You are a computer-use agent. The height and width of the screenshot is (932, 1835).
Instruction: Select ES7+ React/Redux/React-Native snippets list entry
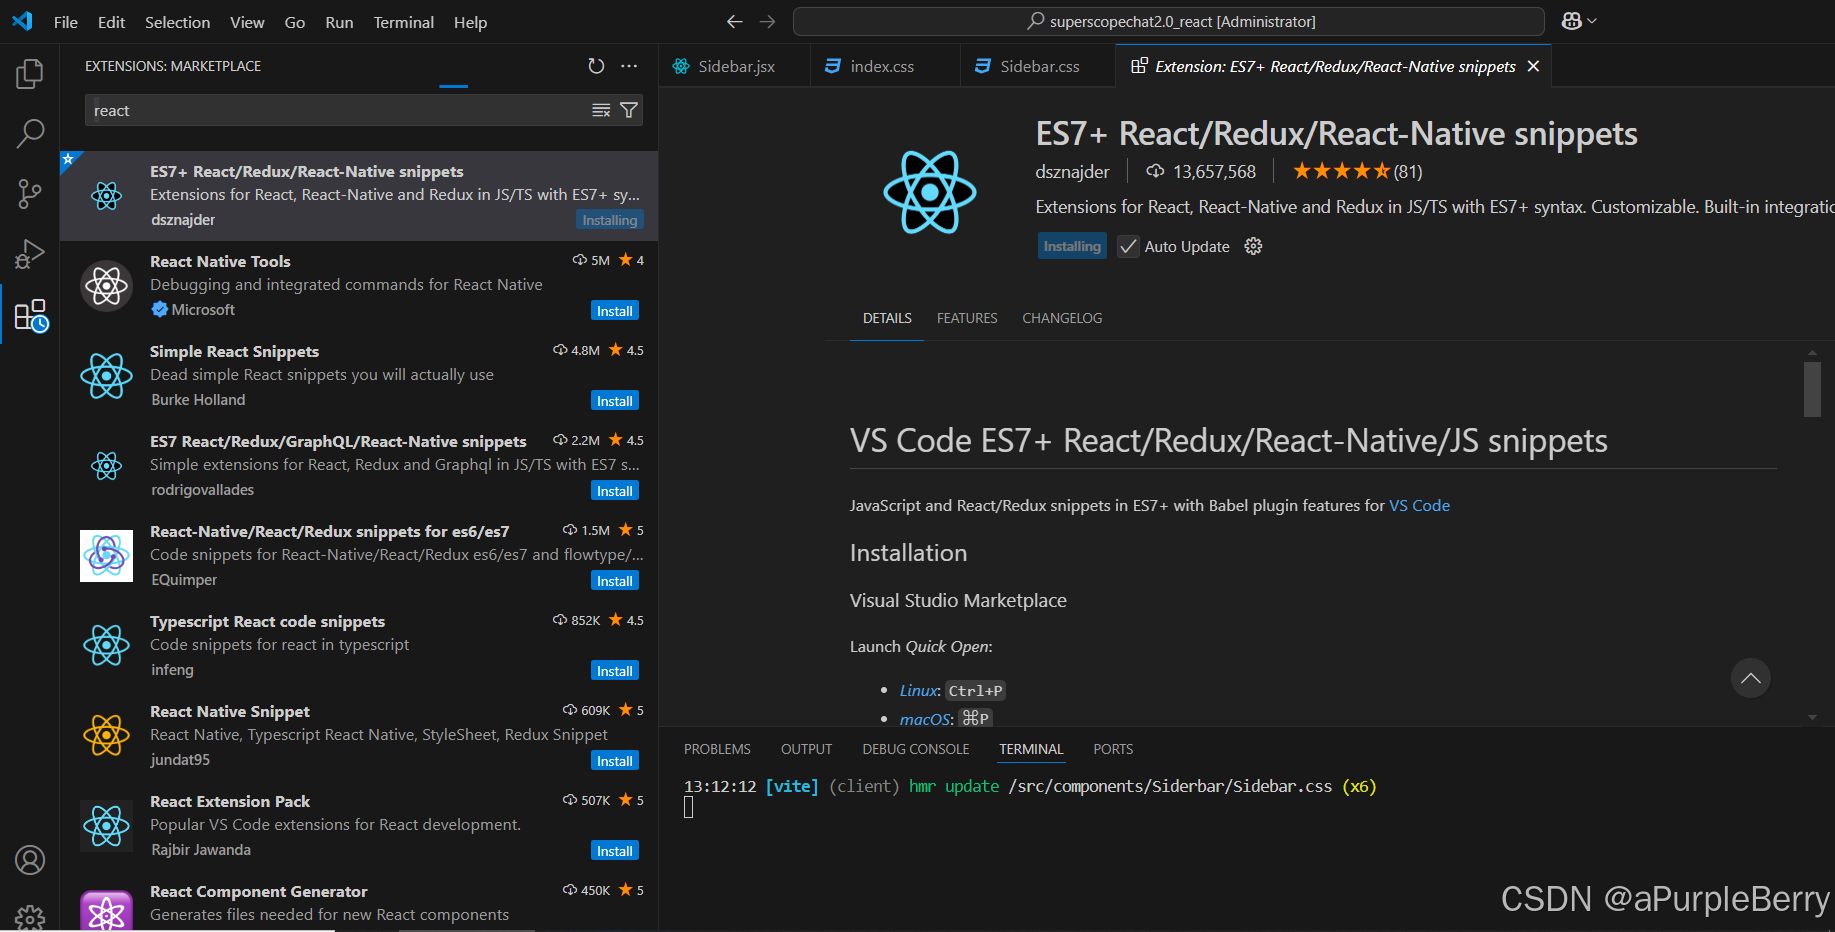pyautogui.click(x=359, y=196)
